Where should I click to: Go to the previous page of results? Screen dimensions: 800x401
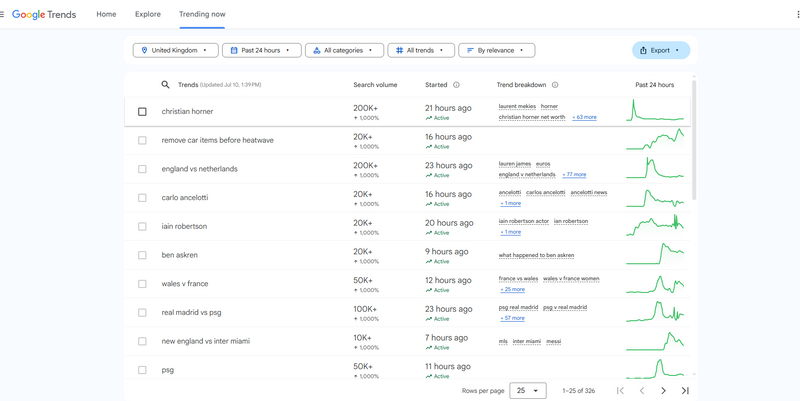[x=642, y=391]
